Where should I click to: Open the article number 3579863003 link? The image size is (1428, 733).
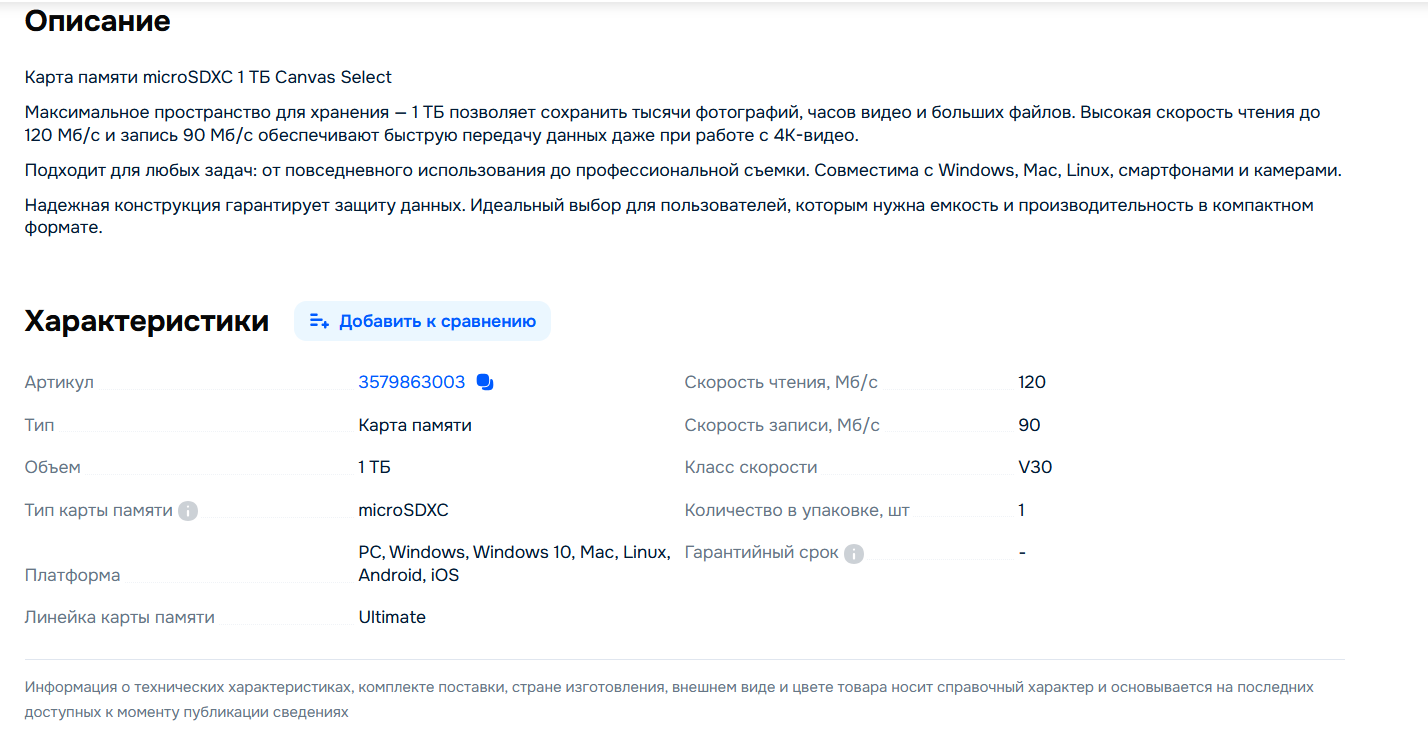(412, 382)
